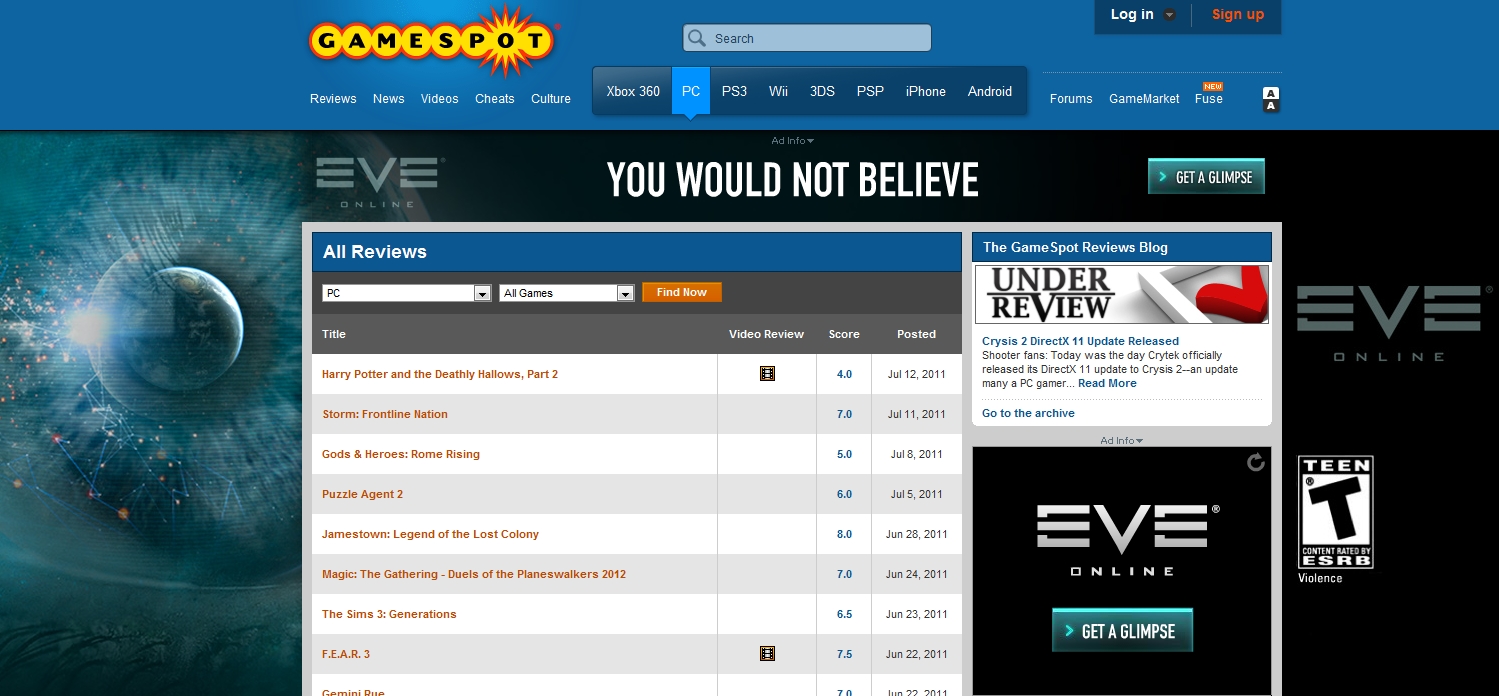Open the F.E.A.R. 3 review title

point(346,654)
